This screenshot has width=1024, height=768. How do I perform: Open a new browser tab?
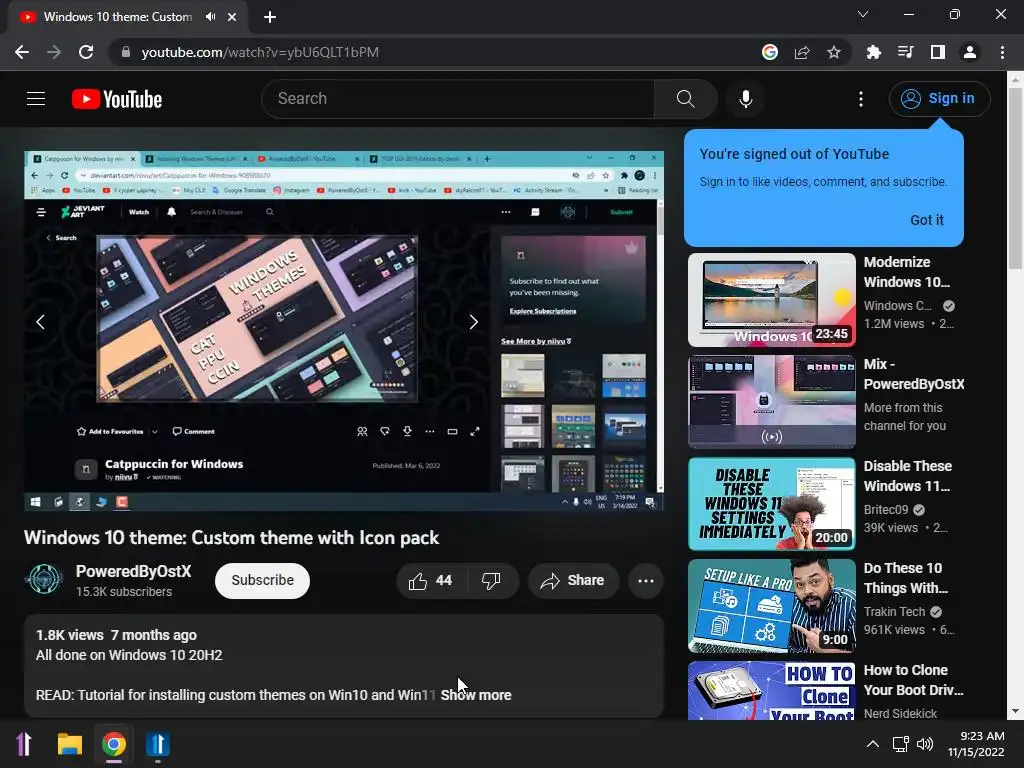pos(270,17)
